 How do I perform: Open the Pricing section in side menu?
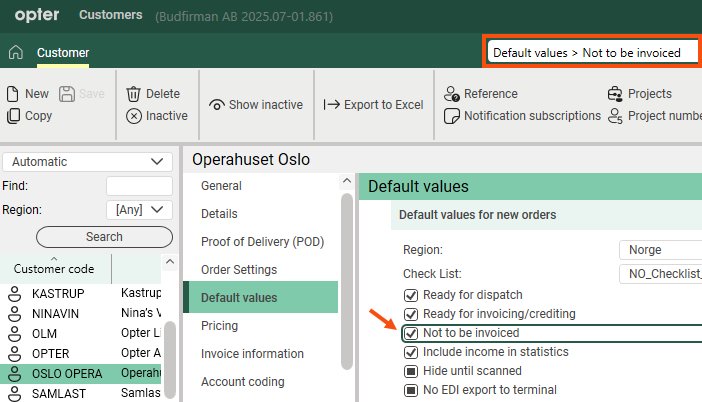219,326
